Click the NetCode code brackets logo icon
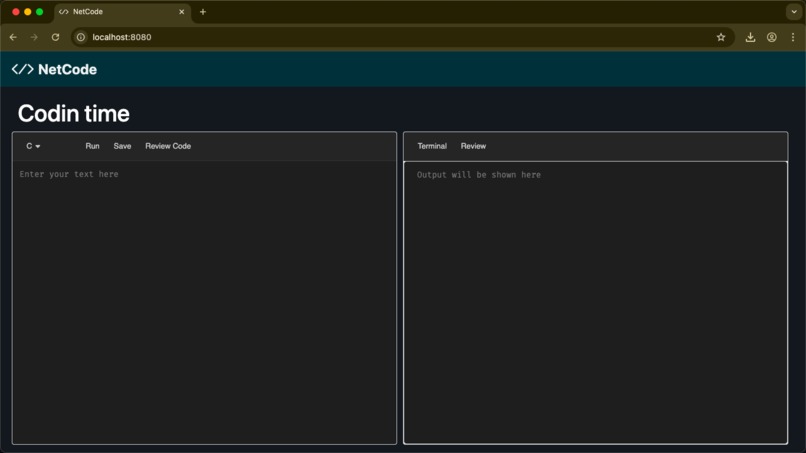Screen dimensions: 806x453 (x=23, y=69)
